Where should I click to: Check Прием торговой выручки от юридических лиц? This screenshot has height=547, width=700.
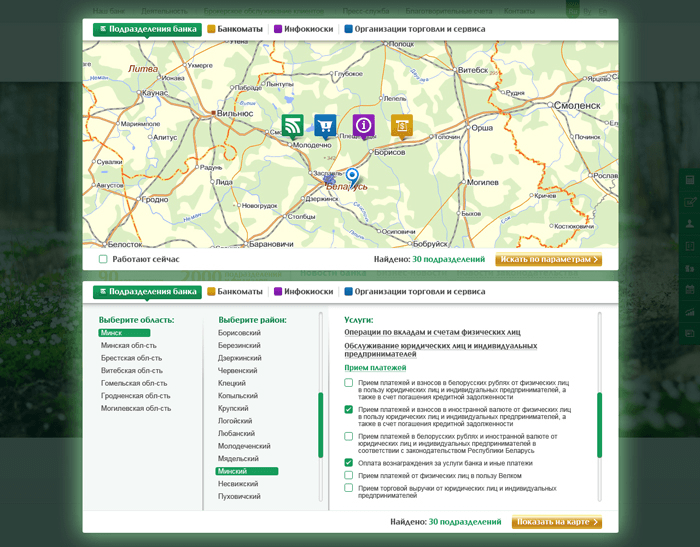tap(349, 488)
